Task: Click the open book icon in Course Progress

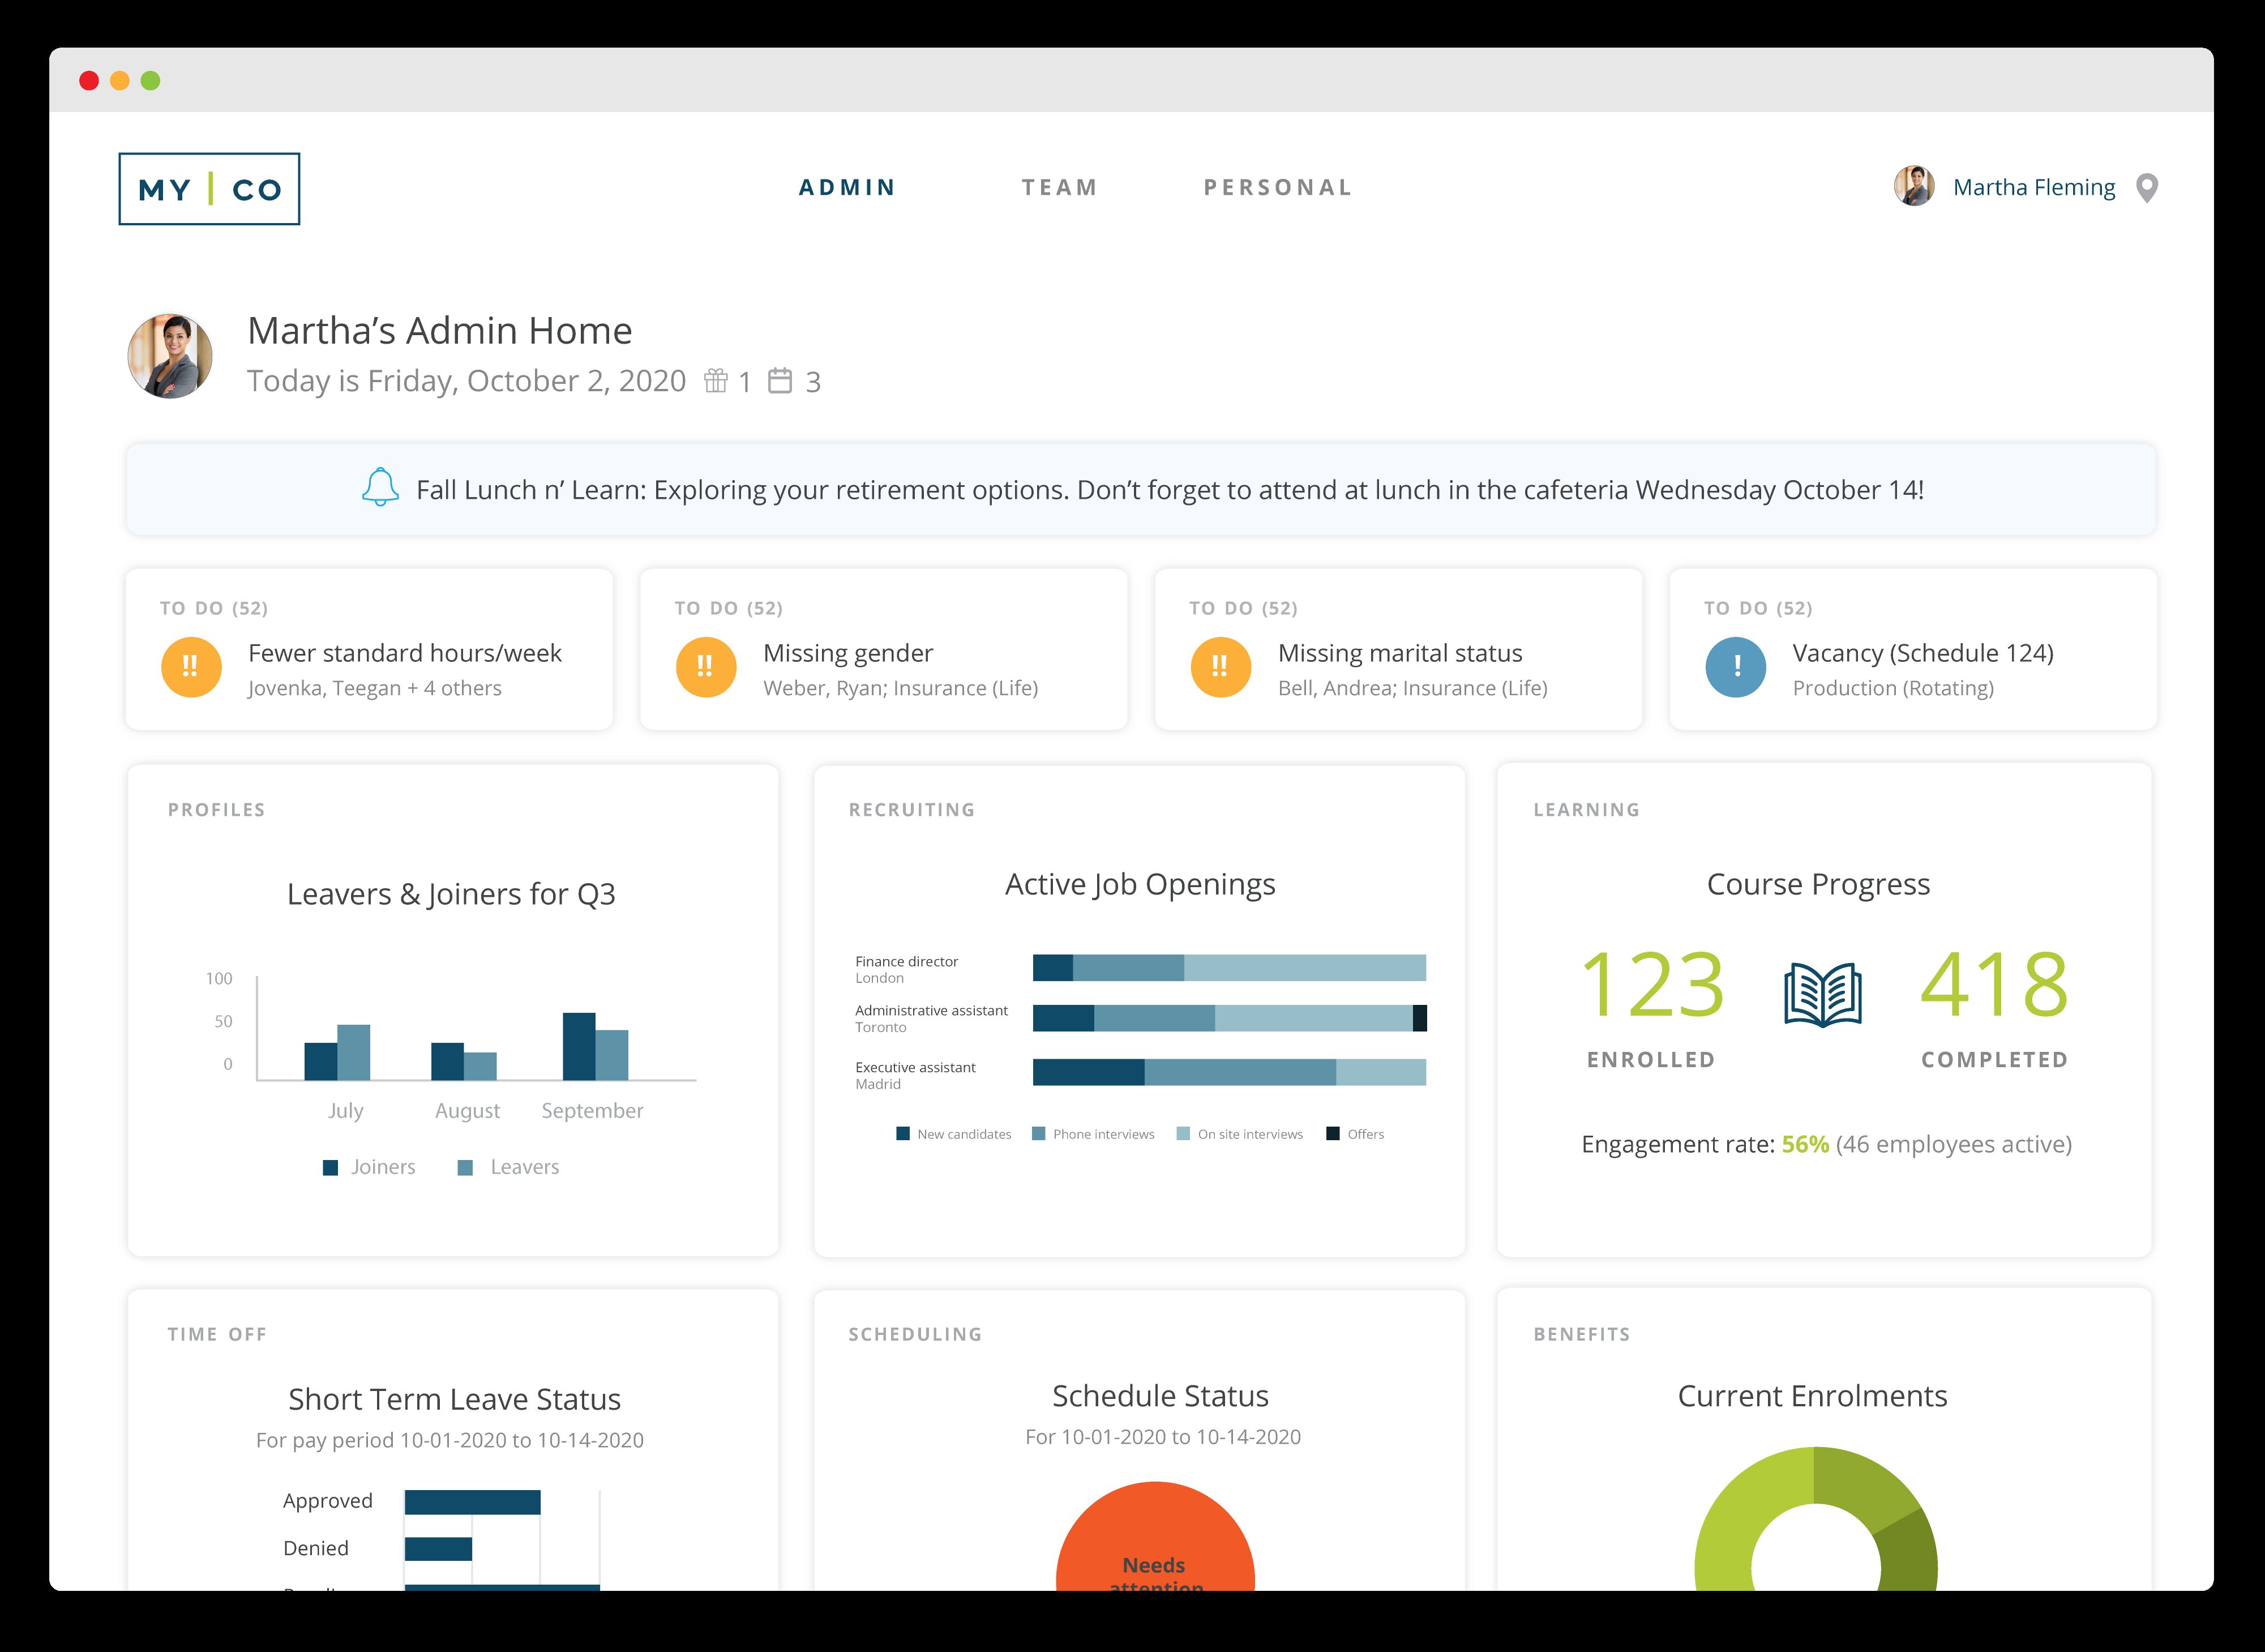Action: tap(1822, 994)
